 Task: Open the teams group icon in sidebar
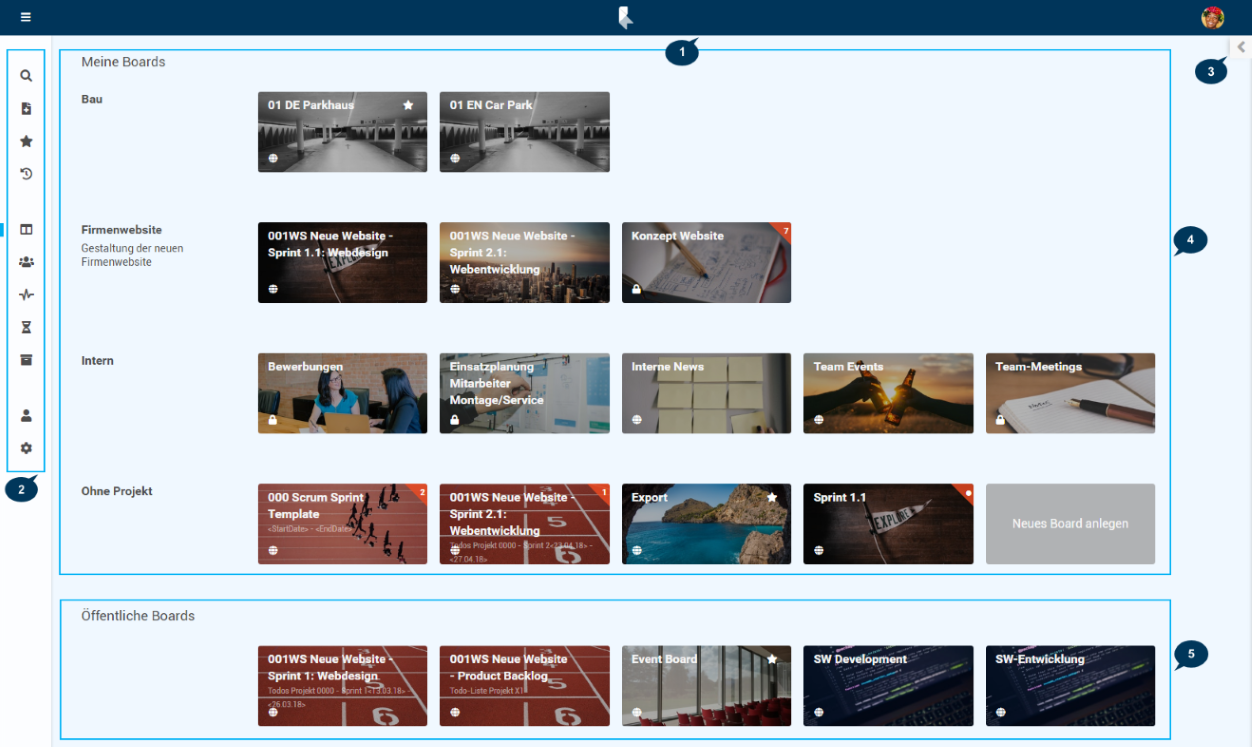pyautogui.click(x=26, y=262)
